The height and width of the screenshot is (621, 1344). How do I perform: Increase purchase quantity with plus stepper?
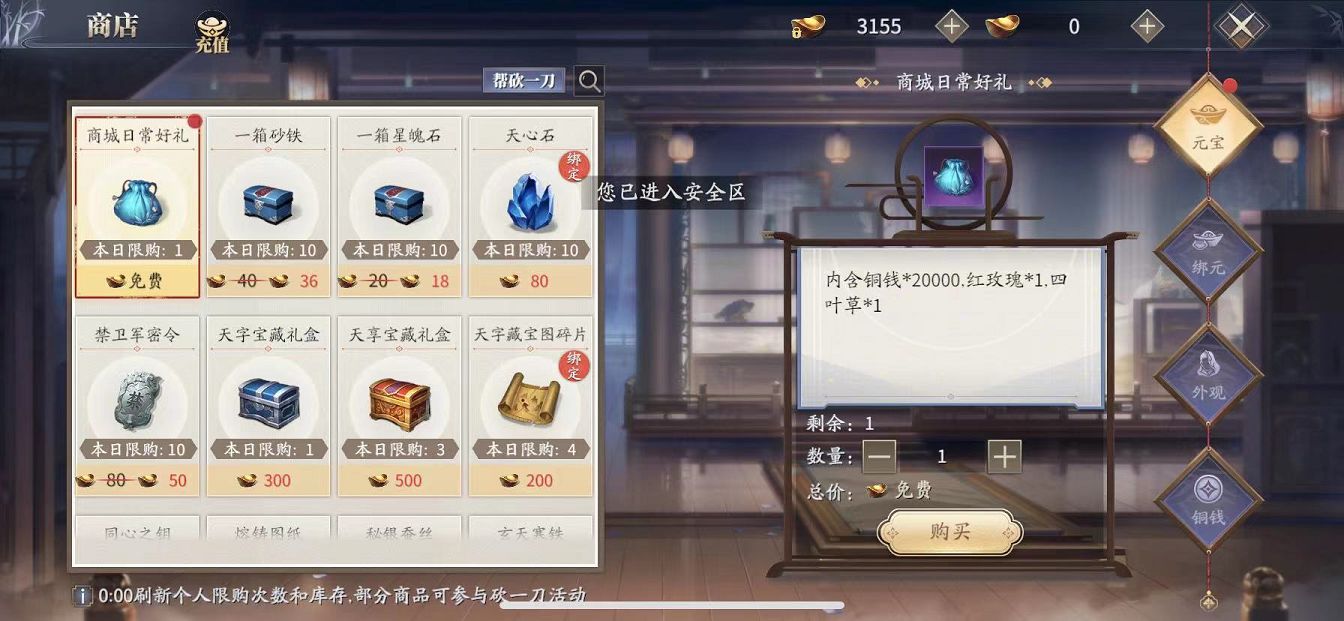pos(1004,457)
